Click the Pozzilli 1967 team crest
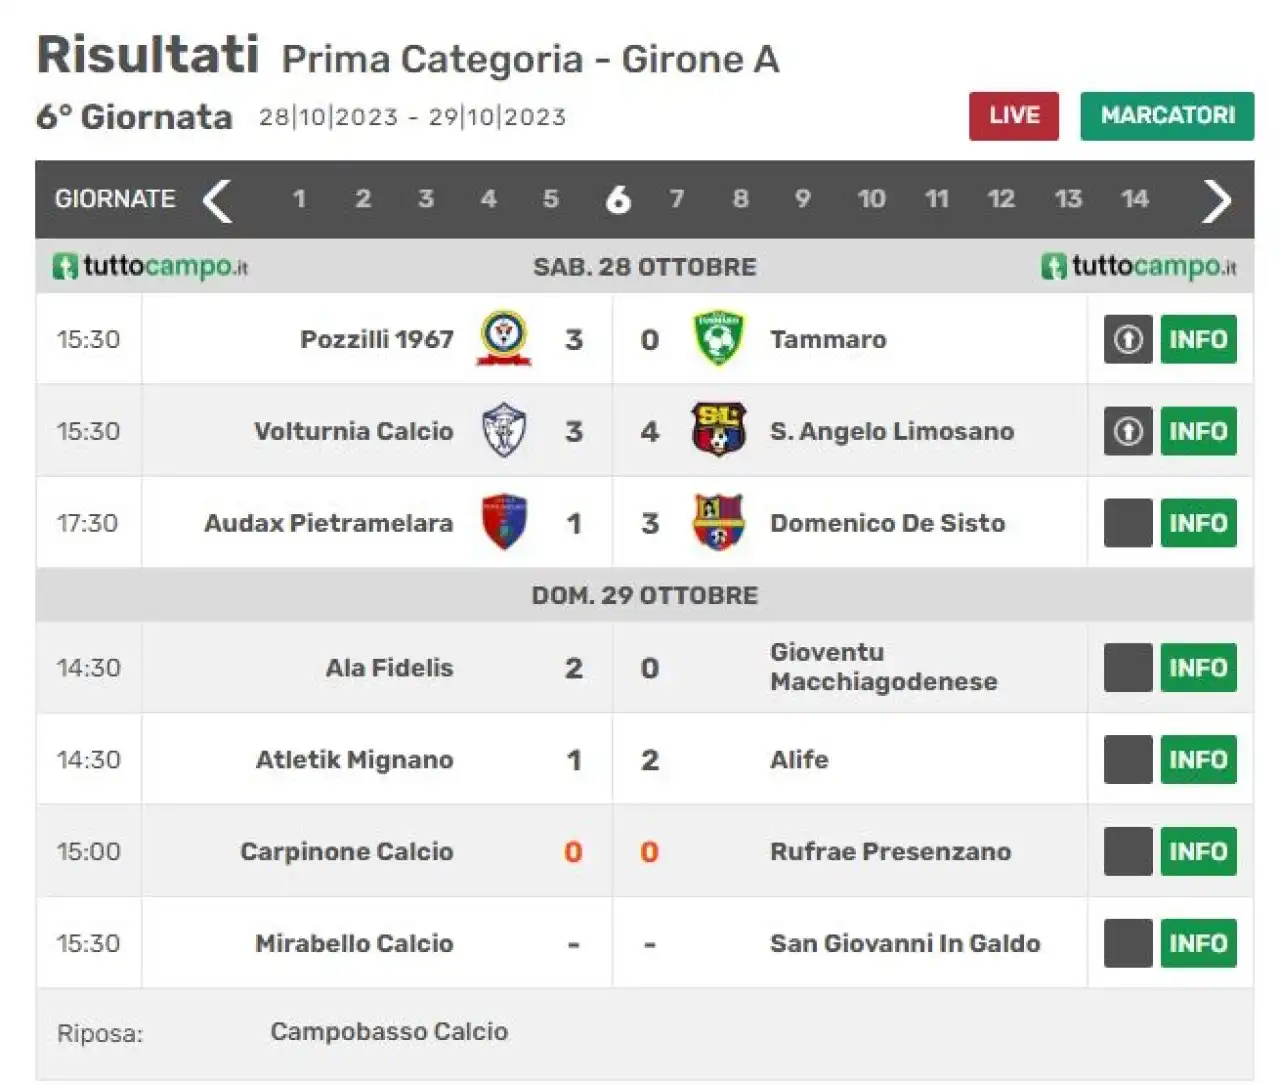 point(504,339)
